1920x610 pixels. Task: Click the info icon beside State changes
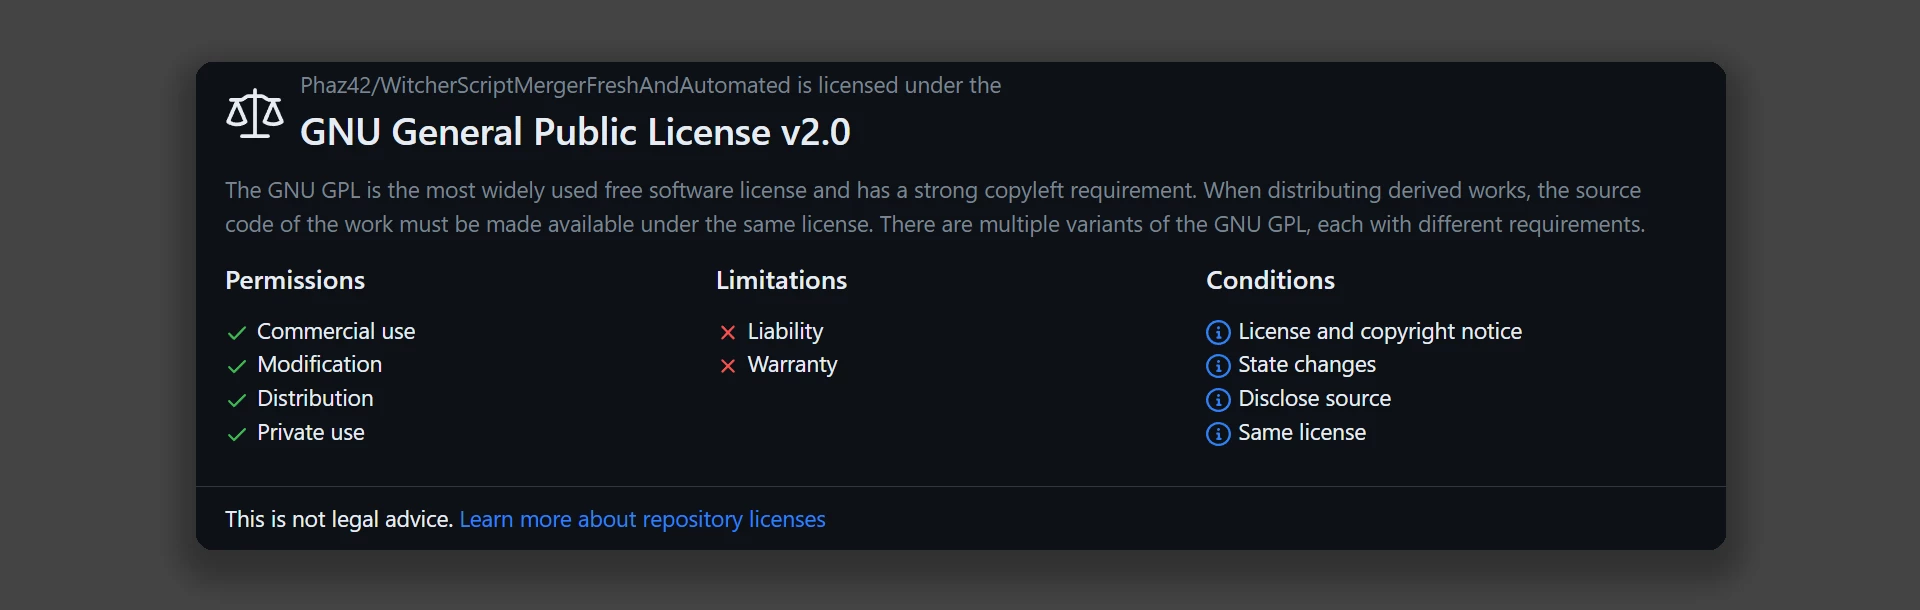(1218, 366)
